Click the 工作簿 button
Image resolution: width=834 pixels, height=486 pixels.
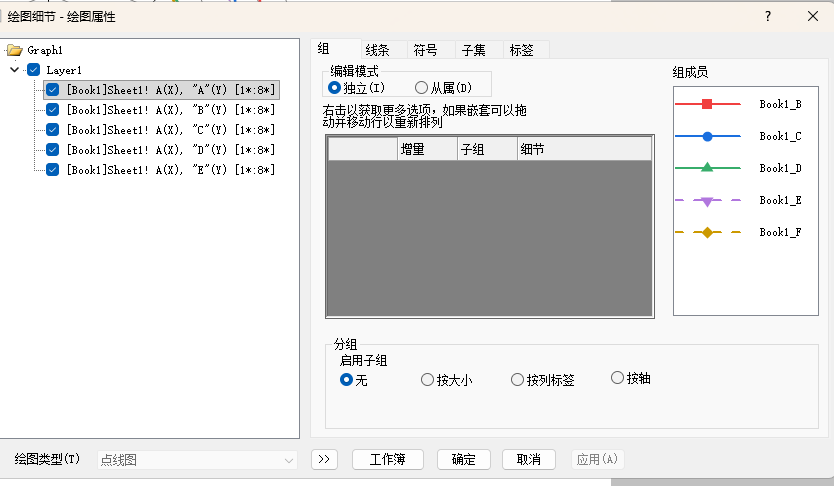pos(388,459)
